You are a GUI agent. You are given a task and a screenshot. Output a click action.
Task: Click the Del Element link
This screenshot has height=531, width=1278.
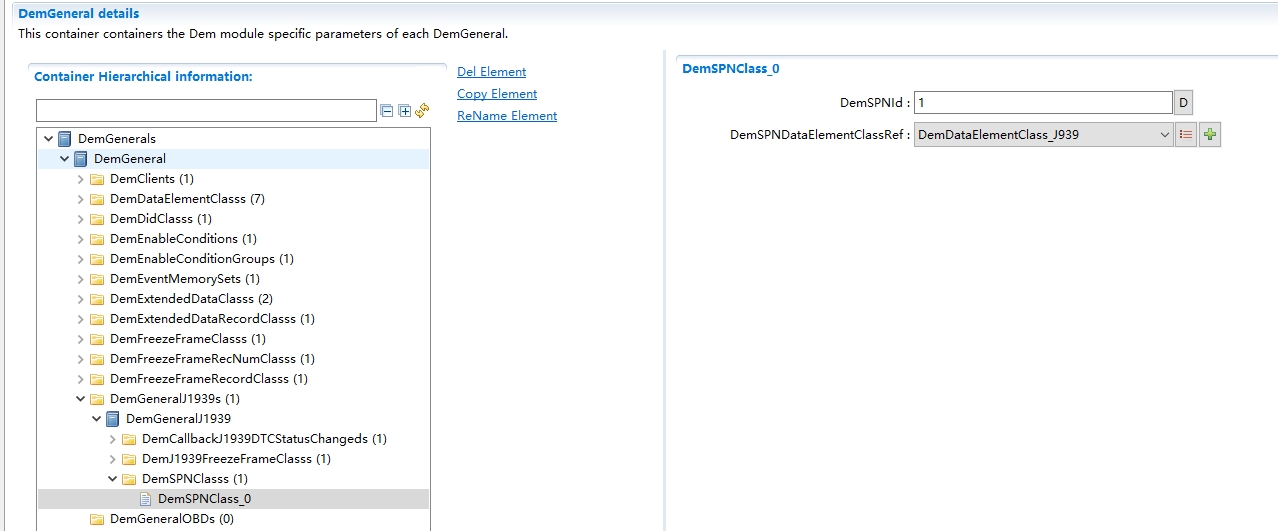(491, 72)
